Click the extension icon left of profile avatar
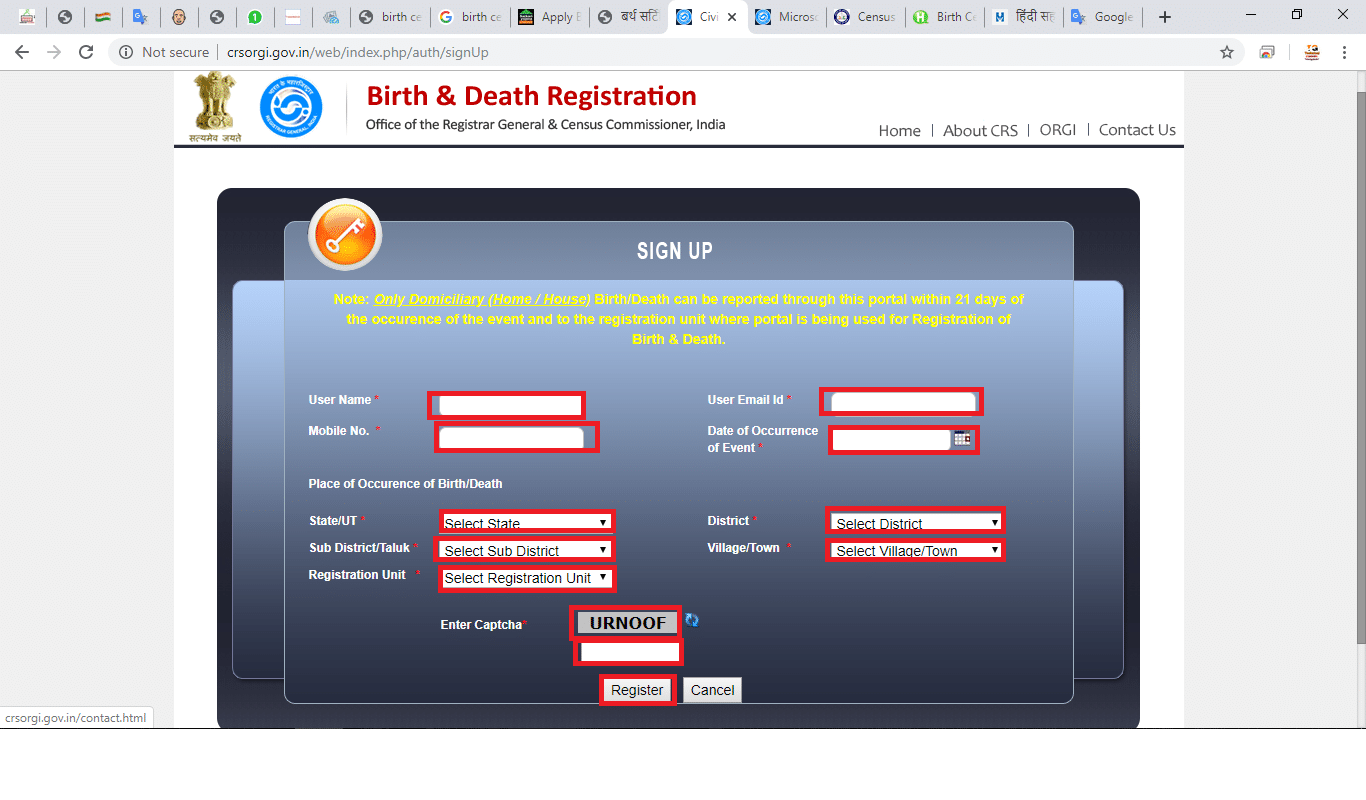The width and height of the screenshot is (1366, 800). 1267,52
